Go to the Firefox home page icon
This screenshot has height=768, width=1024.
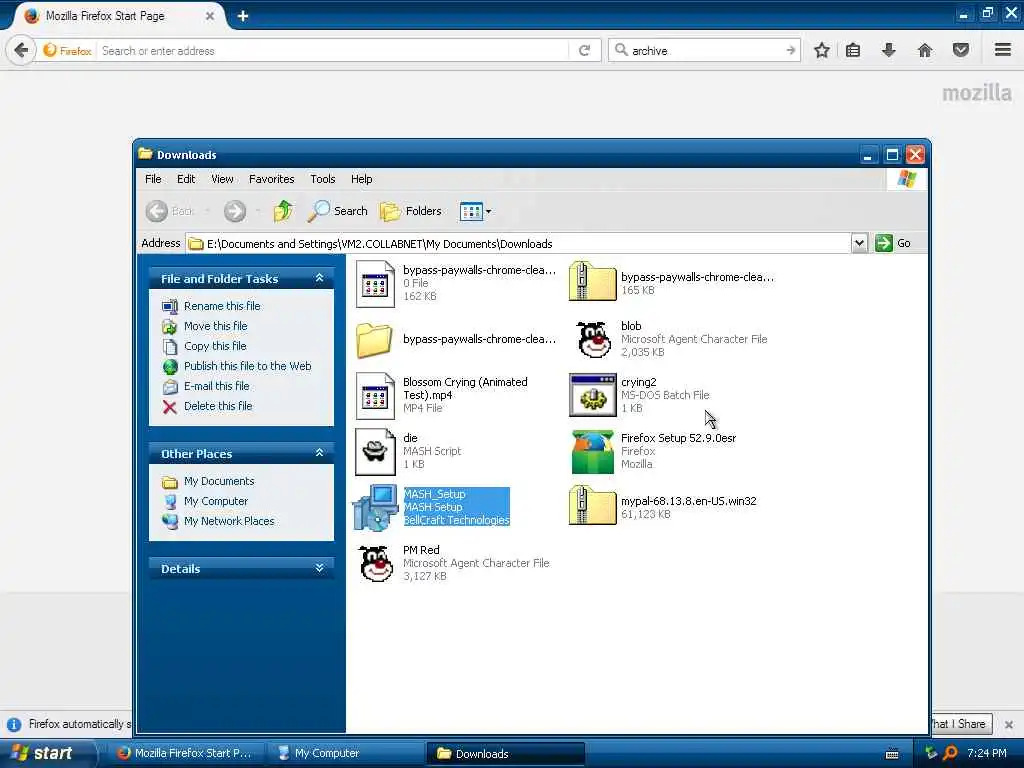point(925,50)
